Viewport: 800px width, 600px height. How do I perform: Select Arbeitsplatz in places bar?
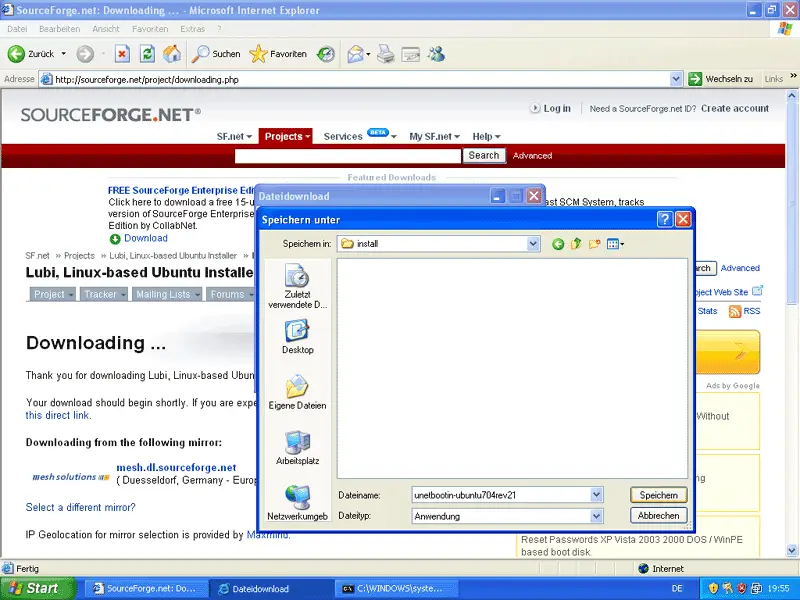[x=297, y=447]
